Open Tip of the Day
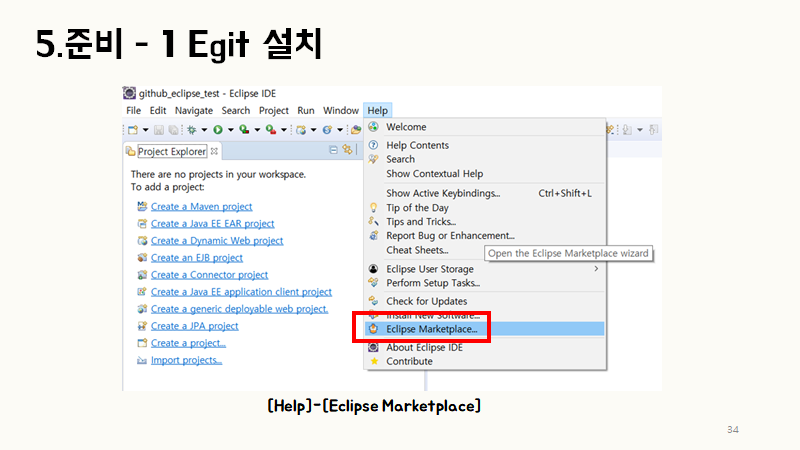The height and width of the screenshot is (450, 800). [485, 208]
